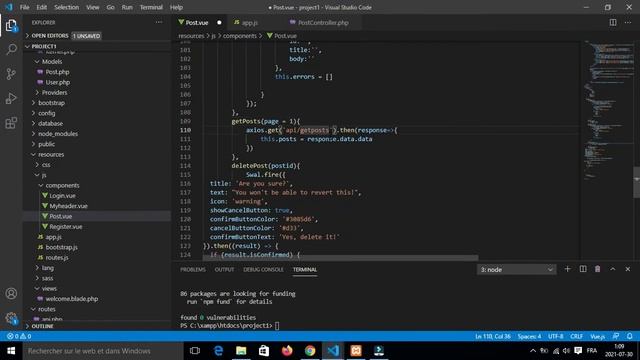Change line ending via CRLF

click(x=576, y=336)
